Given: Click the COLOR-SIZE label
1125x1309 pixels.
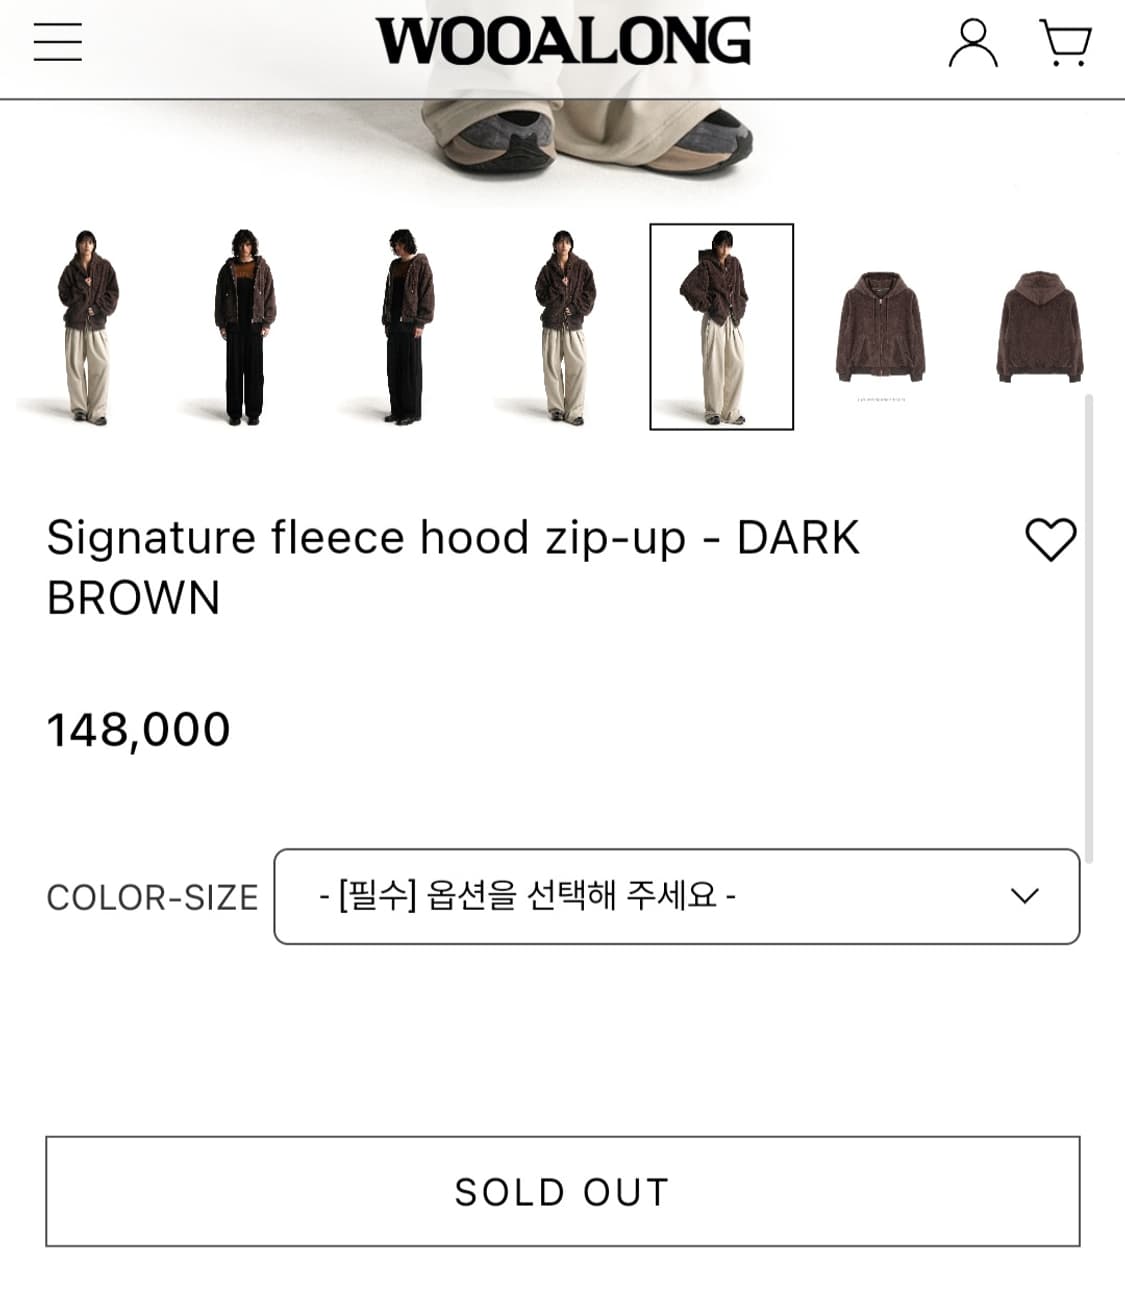Looking at the screenshot, I should pyautogui.click(x=152, y=898).
